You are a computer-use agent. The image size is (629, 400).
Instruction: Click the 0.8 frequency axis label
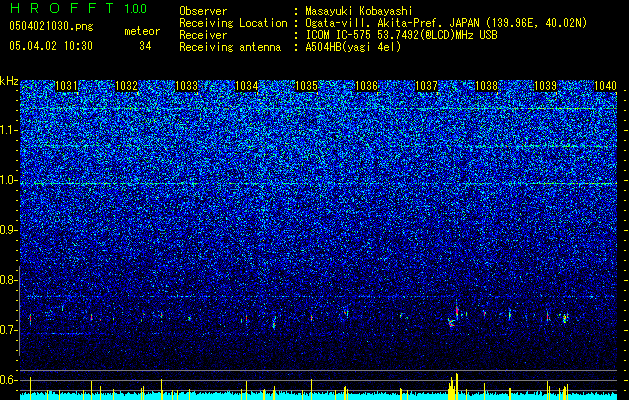8,280
